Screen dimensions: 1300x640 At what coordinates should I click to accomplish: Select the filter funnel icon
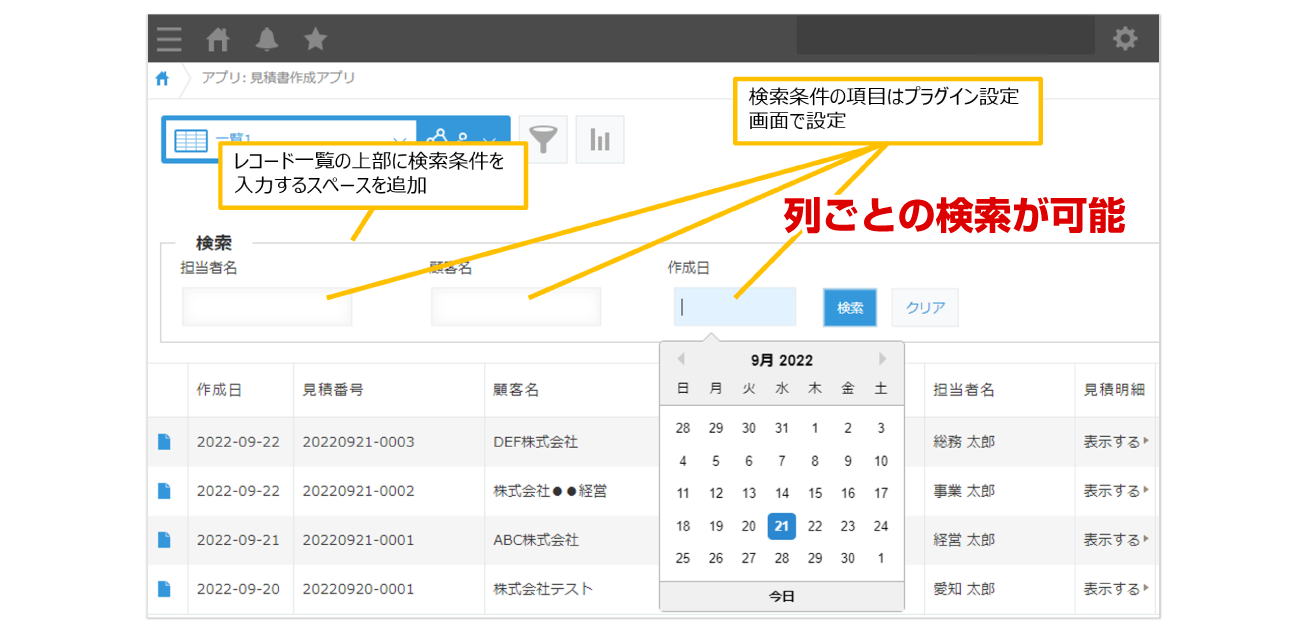click(543, 139)
